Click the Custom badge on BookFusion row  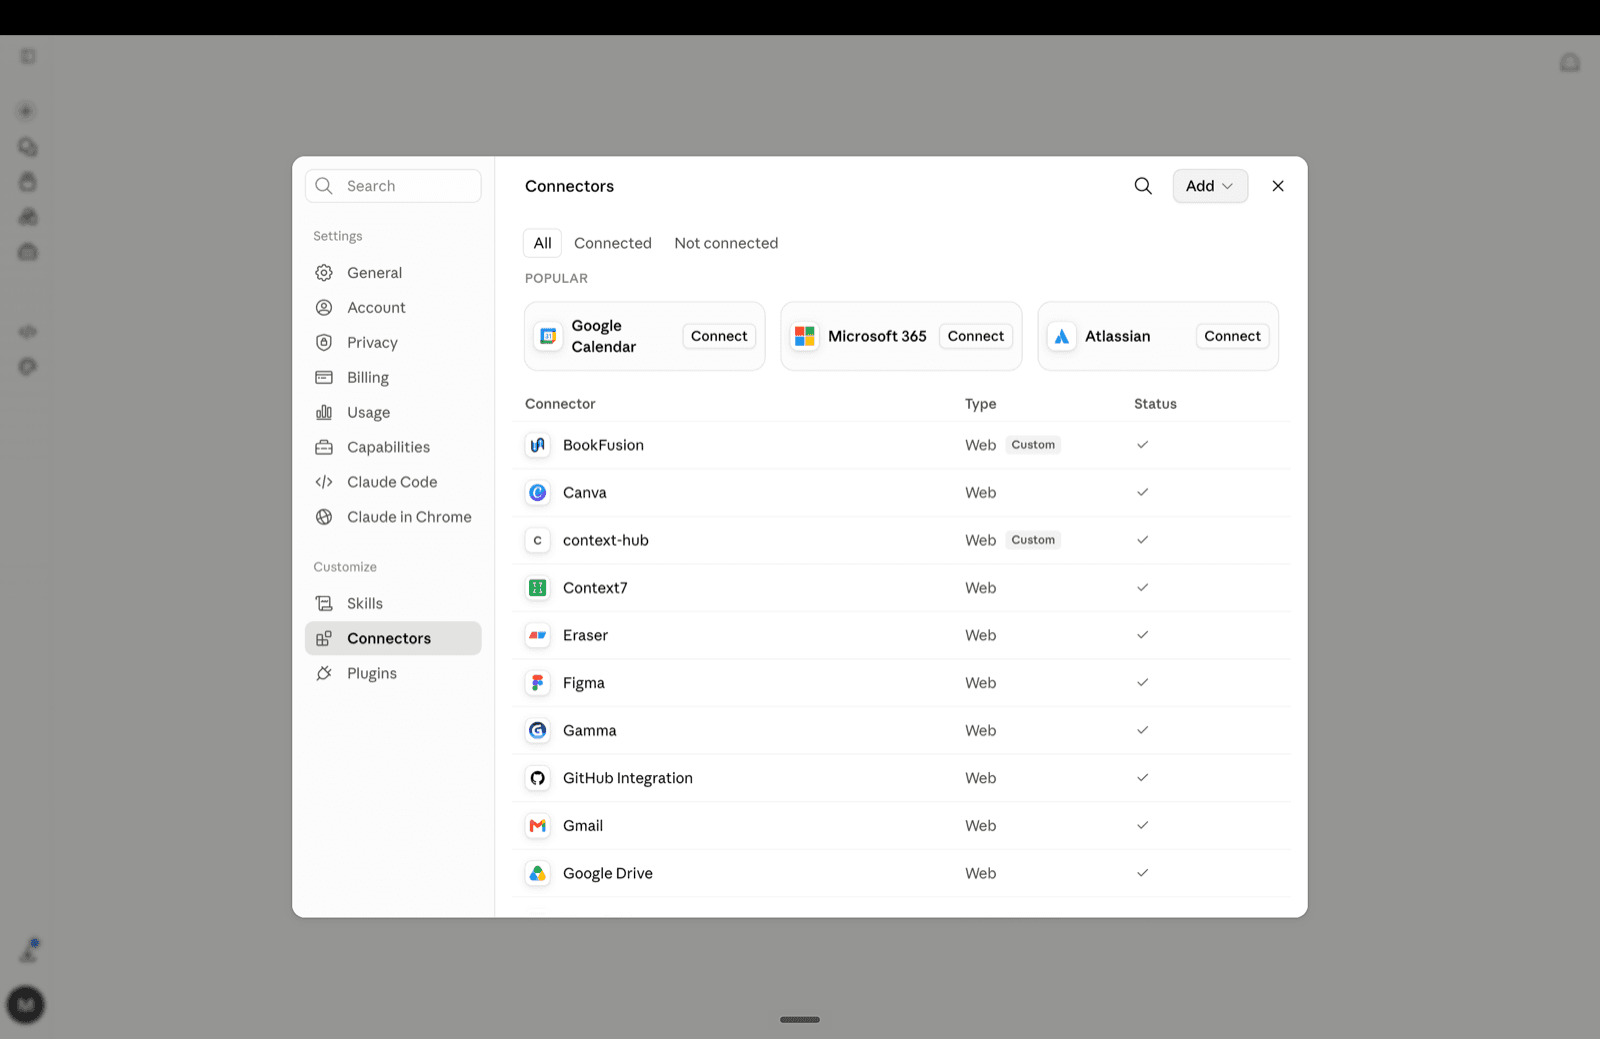coord(1033,445)
